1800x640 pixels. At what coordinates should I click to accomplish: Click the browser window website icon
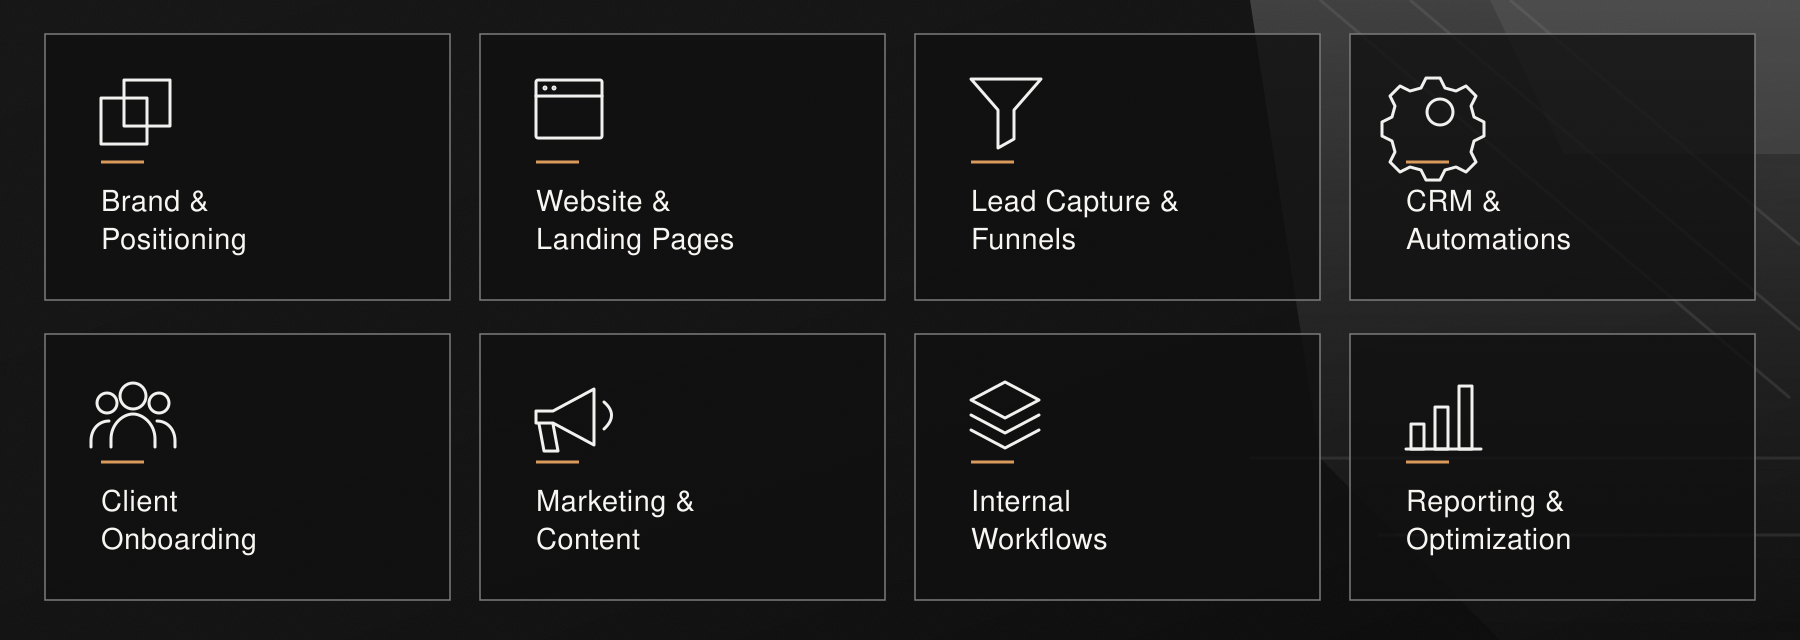click(569, 109)
